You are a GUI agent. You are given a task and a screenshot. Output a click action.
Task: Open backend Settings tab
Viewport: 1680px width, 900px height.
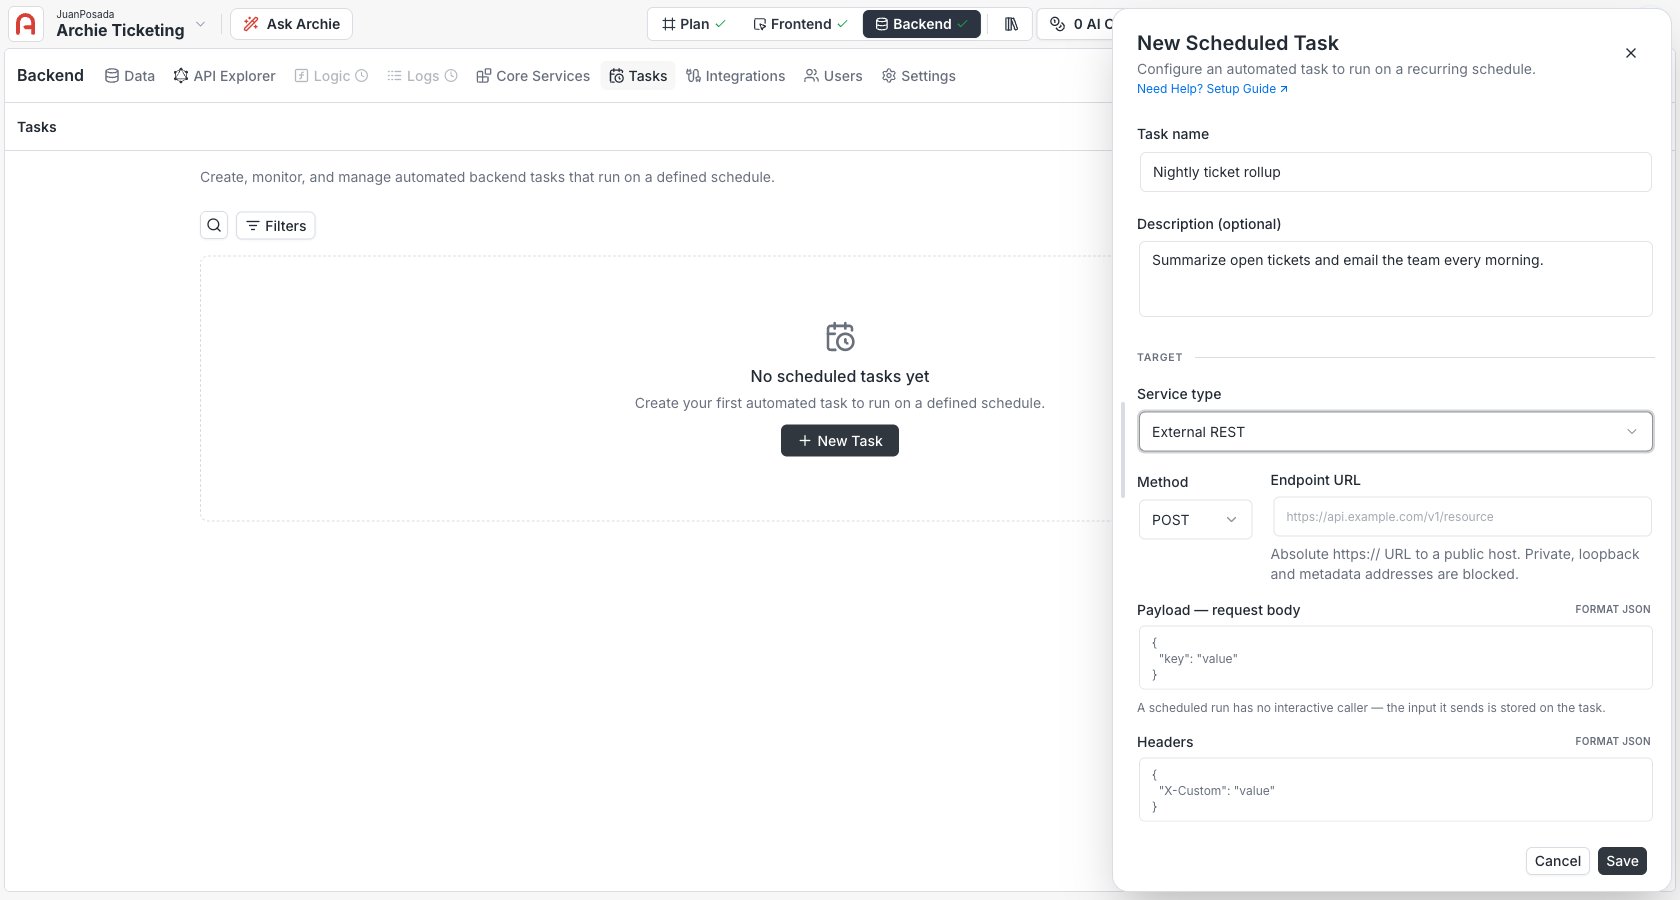point(918,76)
